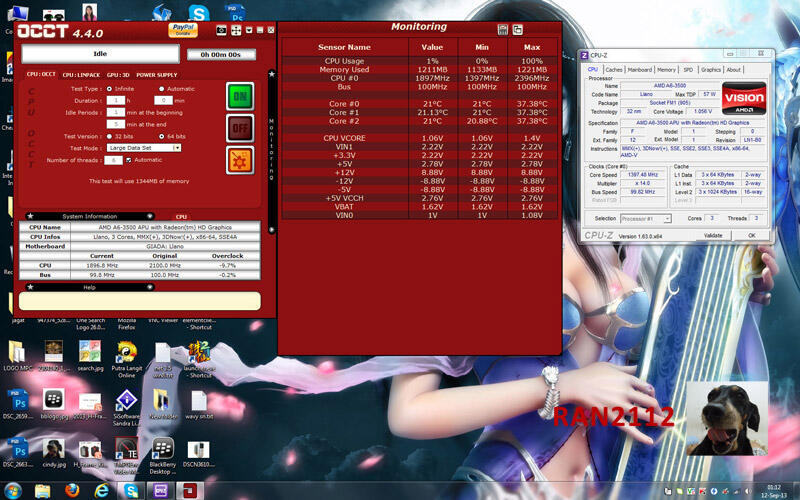Switch to OCCT taskbar button

[x=190, y=491]
